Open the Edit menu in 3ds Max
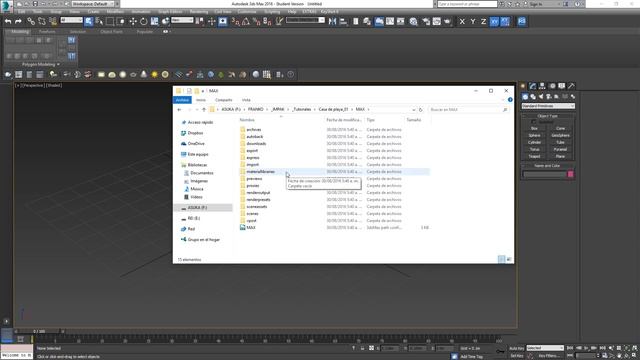640x360 pixels. point(22,12)
